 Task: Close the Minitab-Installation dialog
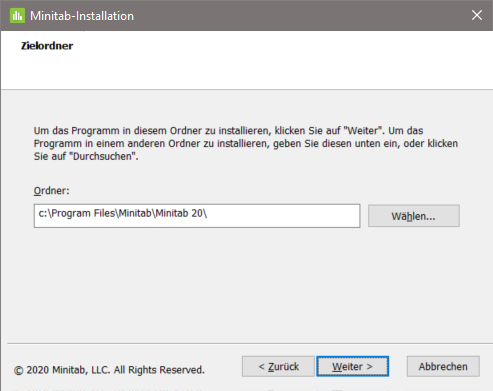(477, 15)
